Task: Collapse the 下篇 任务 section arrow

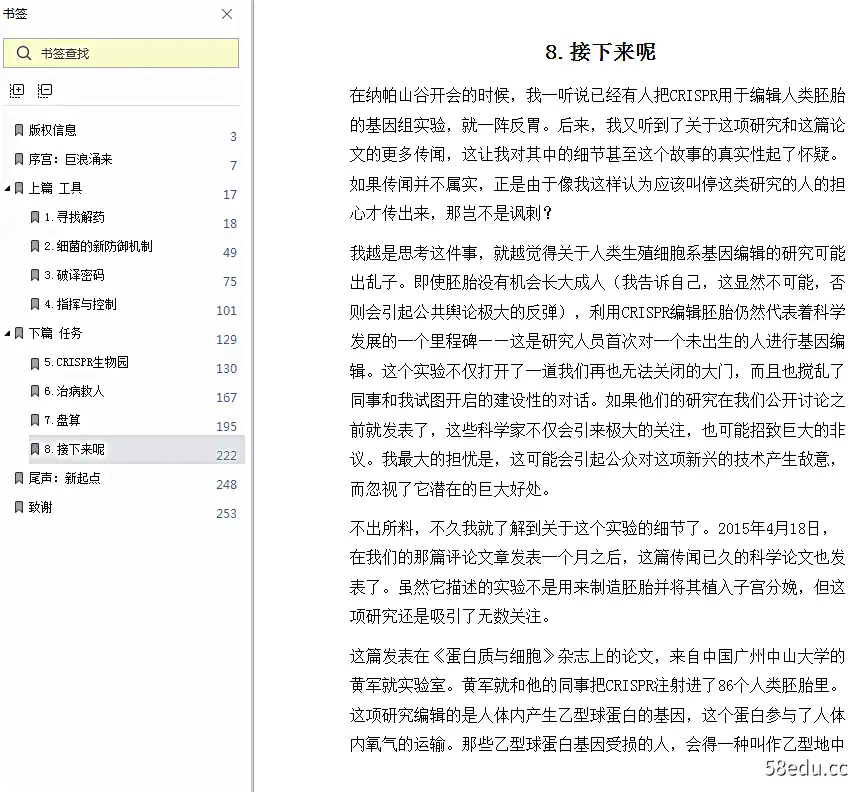Action: coord(7,333)
